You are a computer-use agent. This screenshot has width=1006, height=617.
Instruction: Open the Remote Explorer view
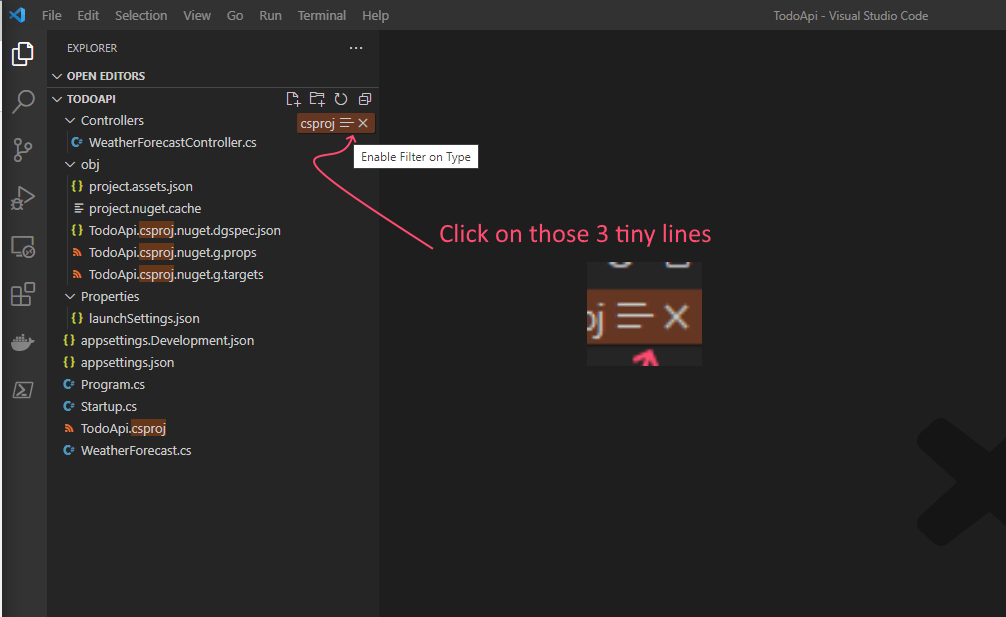point(22,246)
